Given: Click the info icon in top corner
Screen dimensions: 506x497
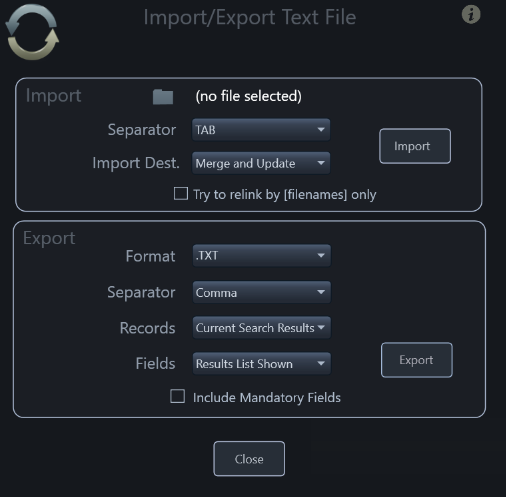Looking at the screenshot, I should point(471,15).
